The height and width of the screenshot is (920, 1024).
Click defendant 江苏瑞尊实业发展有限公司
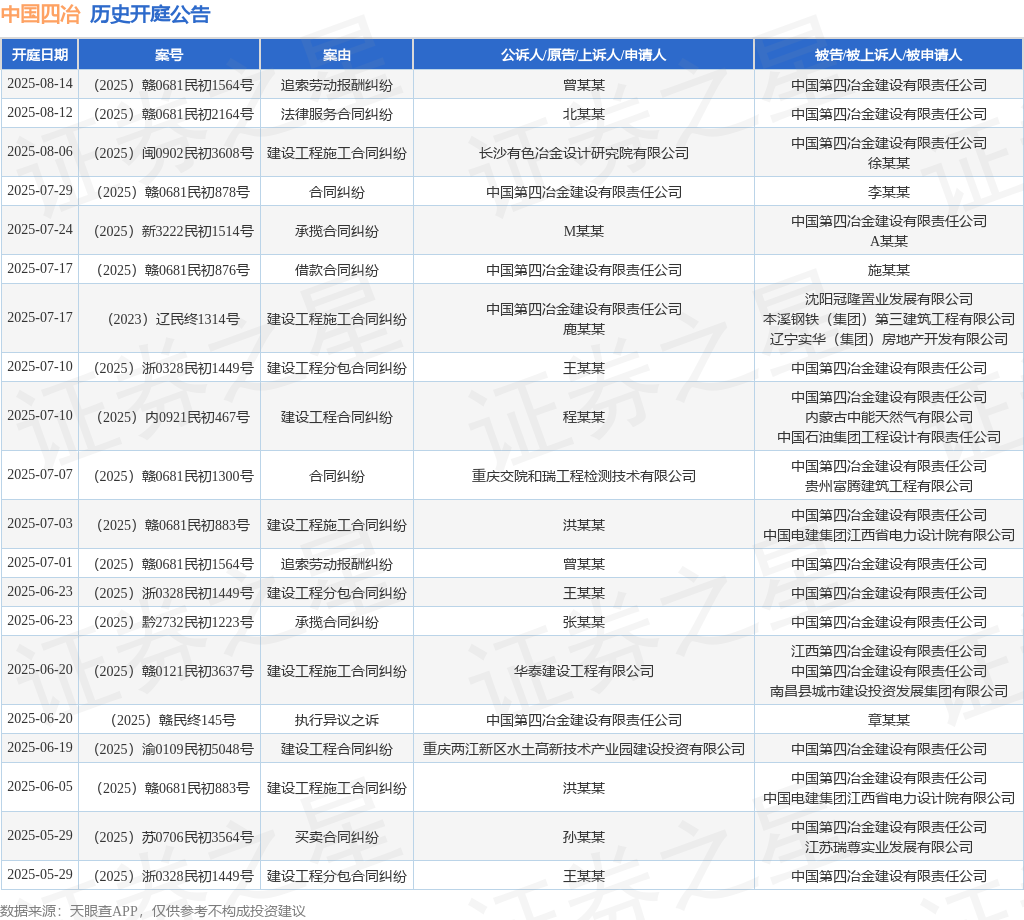889,847
